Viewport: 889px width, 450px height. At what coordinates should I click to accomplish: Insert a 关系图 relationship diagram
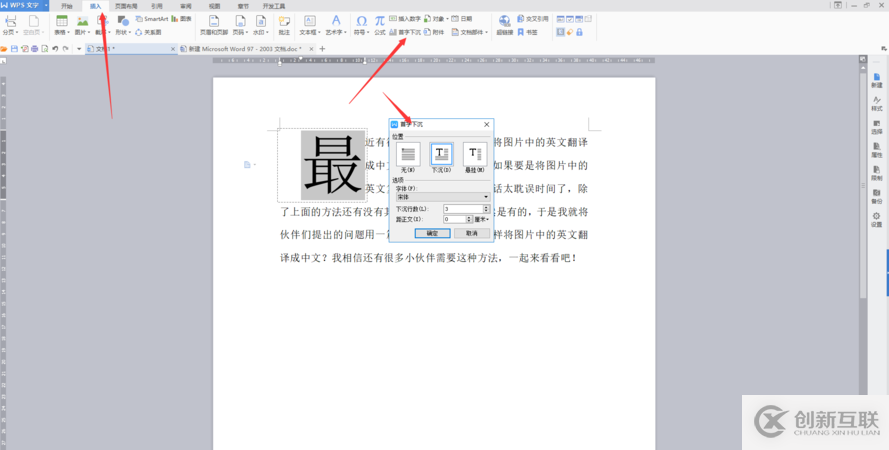[148, 32]
